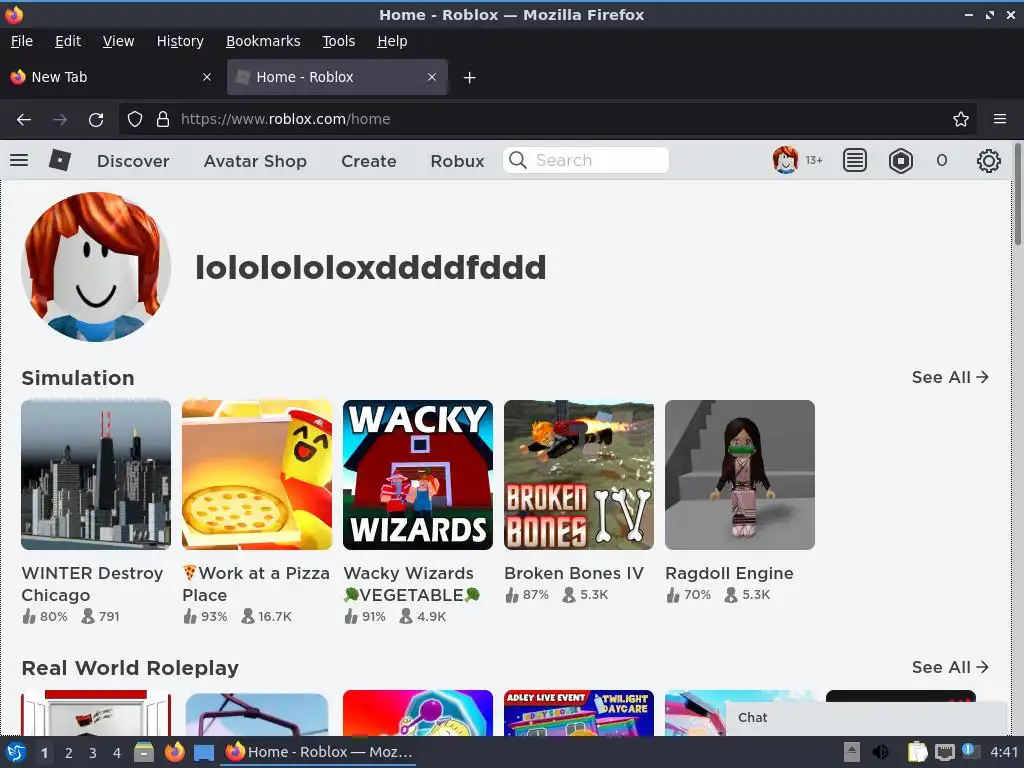
Task: Select the Home - Roblox tab
Action: (x=337, y=77)
